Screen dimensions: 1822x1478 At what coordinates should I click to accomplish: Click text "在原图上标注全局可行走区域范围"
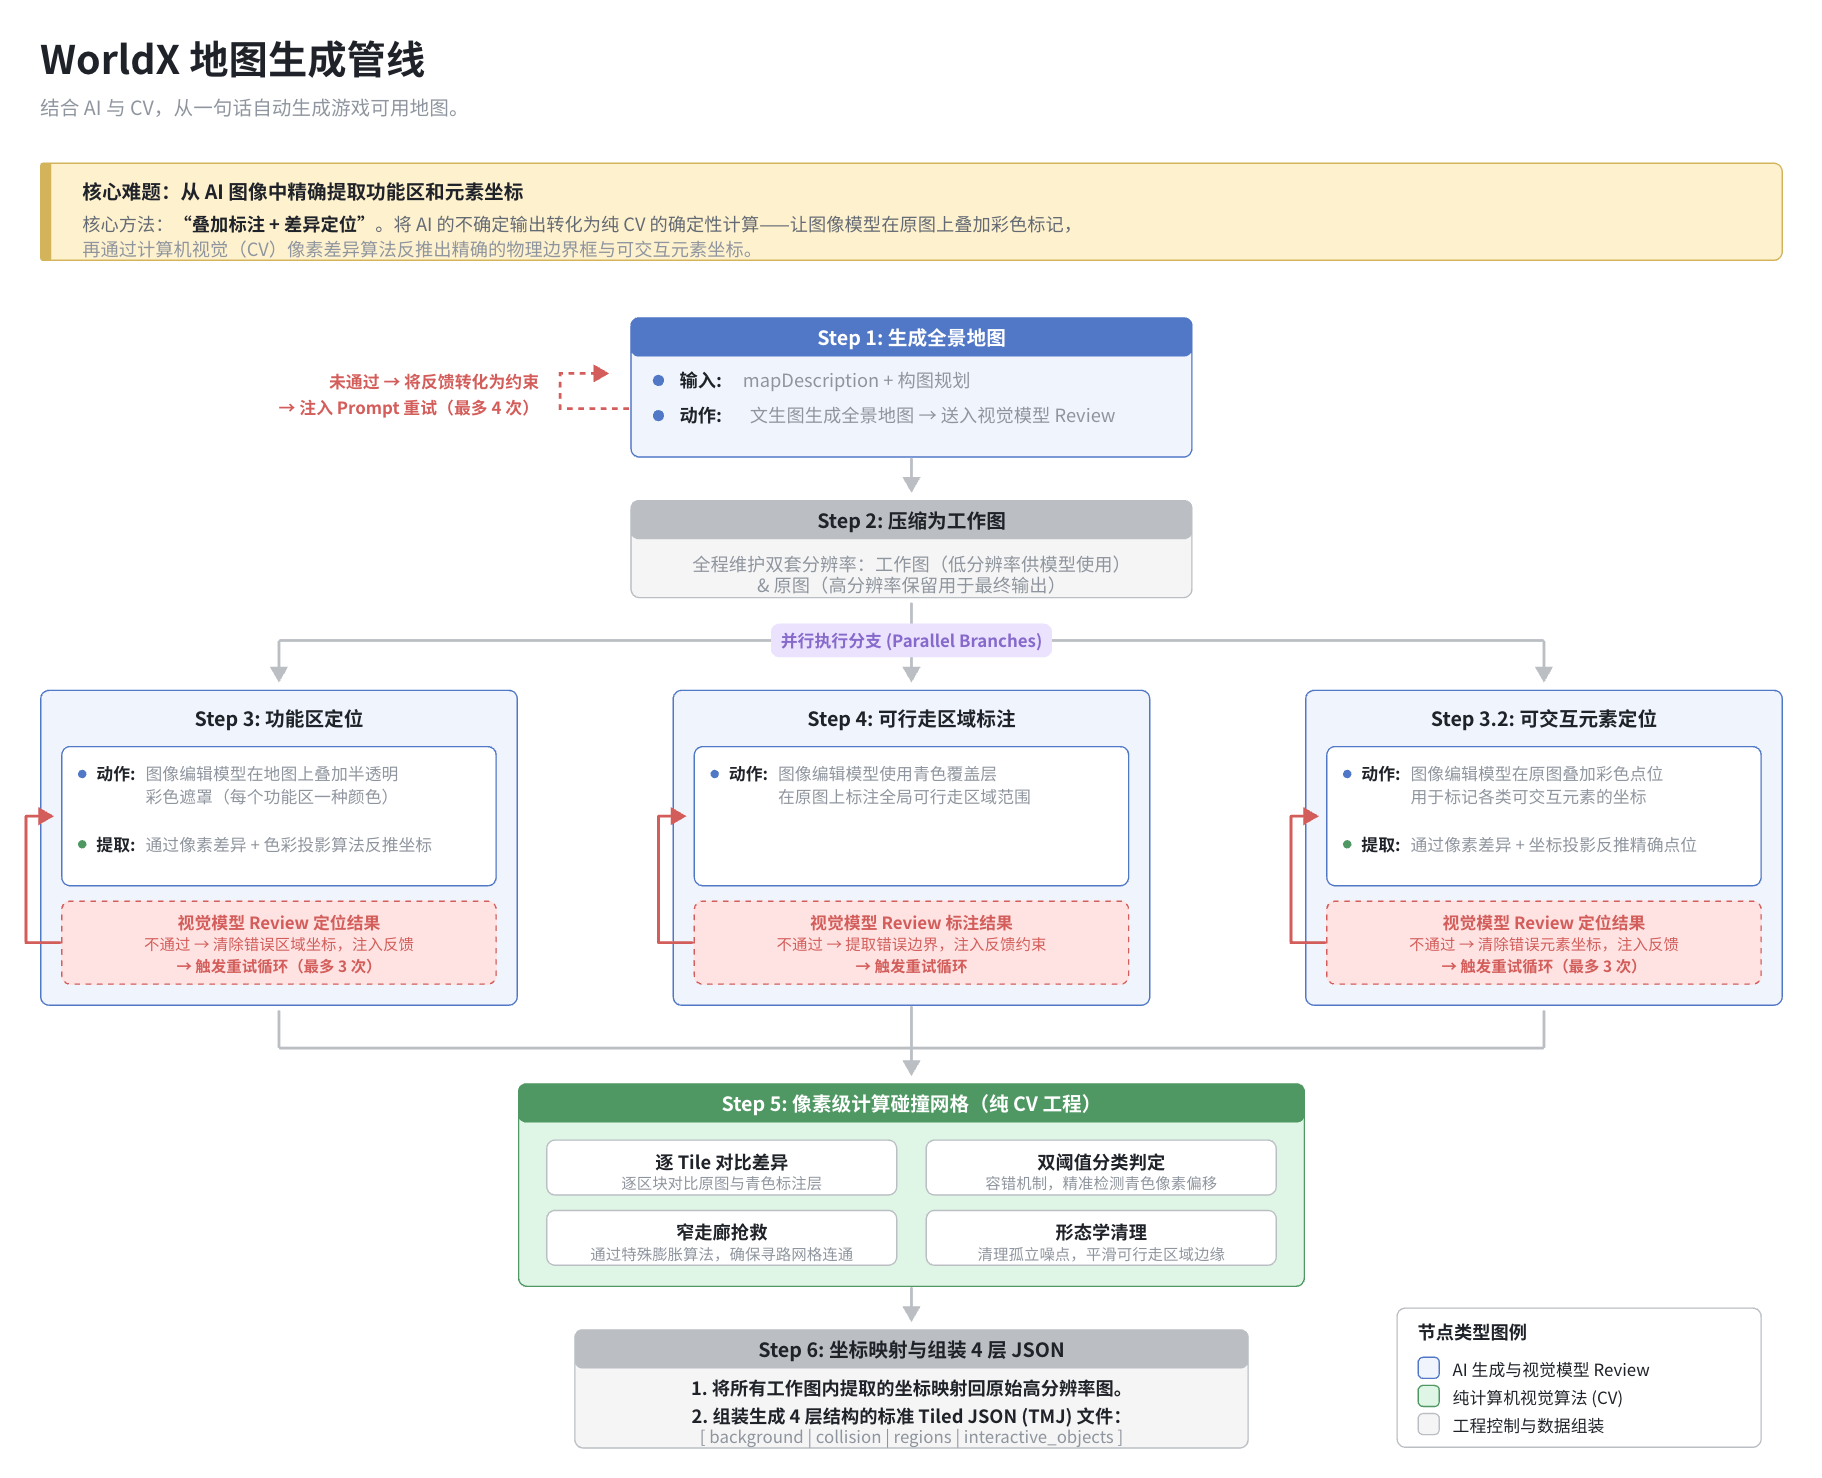(x=904, y=797)
